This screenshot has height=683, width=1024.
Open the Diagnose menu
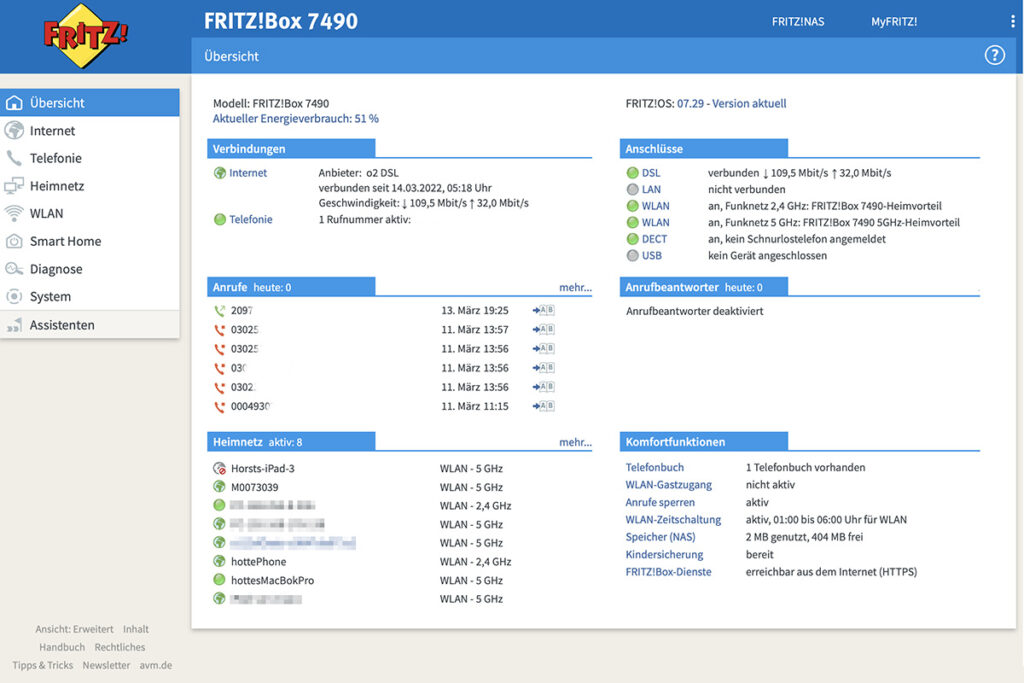90,269
